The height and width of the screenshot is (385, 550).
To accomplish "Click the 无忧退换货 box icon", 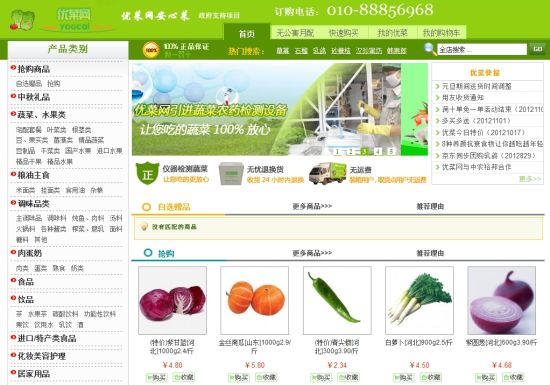I will click(x=231, y=173).
